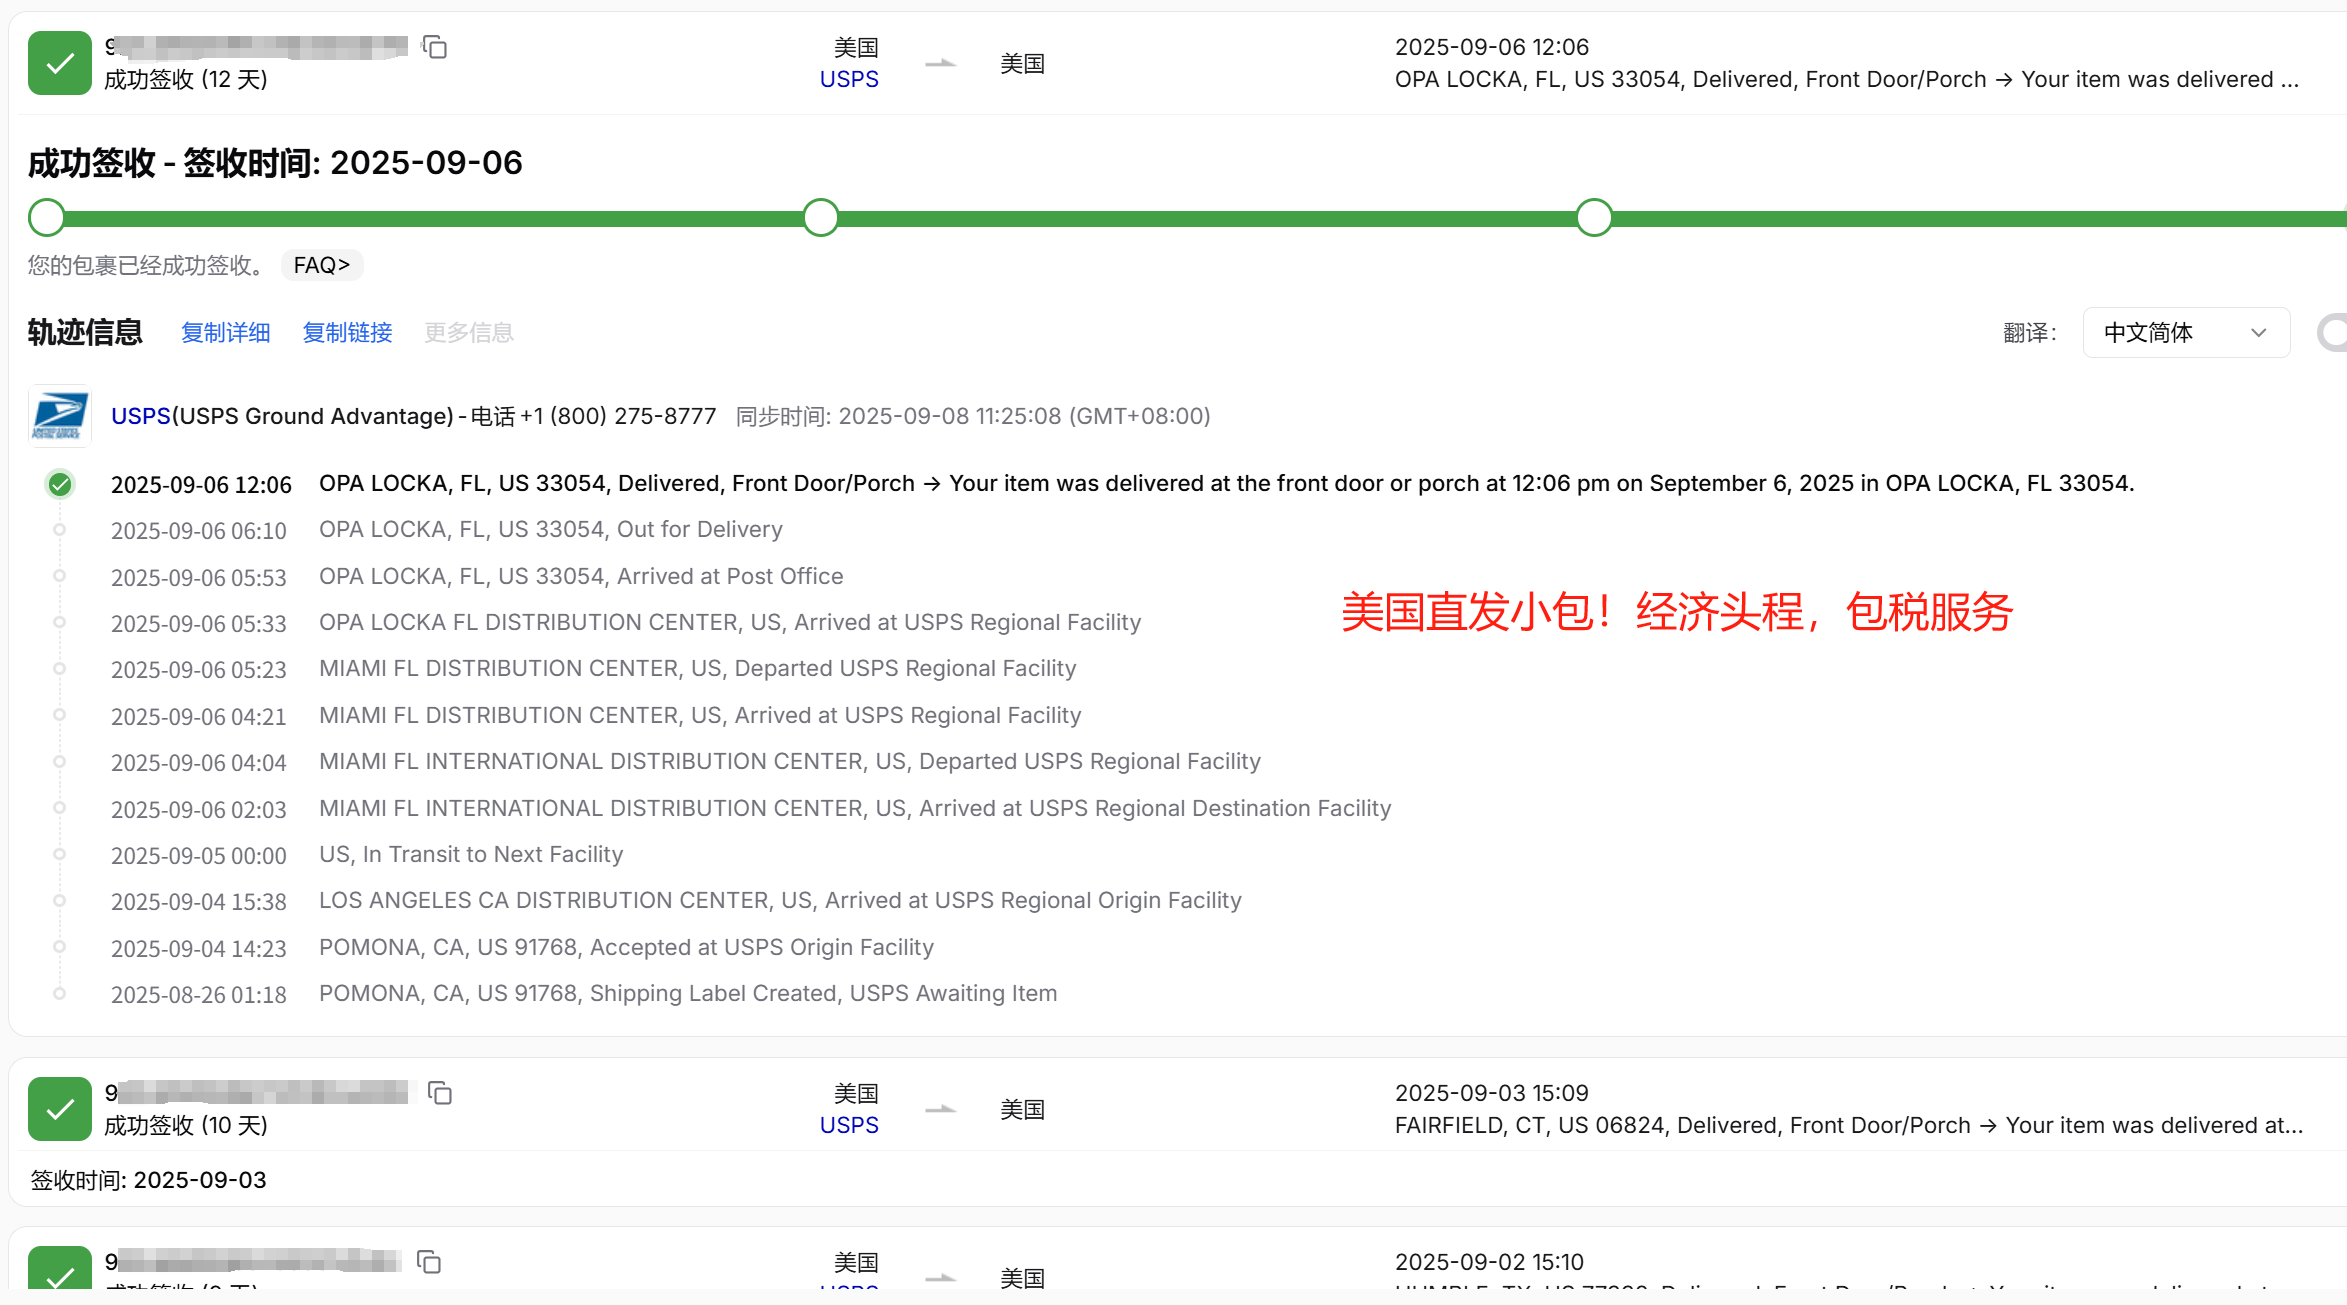Copy the bottom package's tracking number
This screenshot has width=2347, height=1305.
coord(429,1262)
